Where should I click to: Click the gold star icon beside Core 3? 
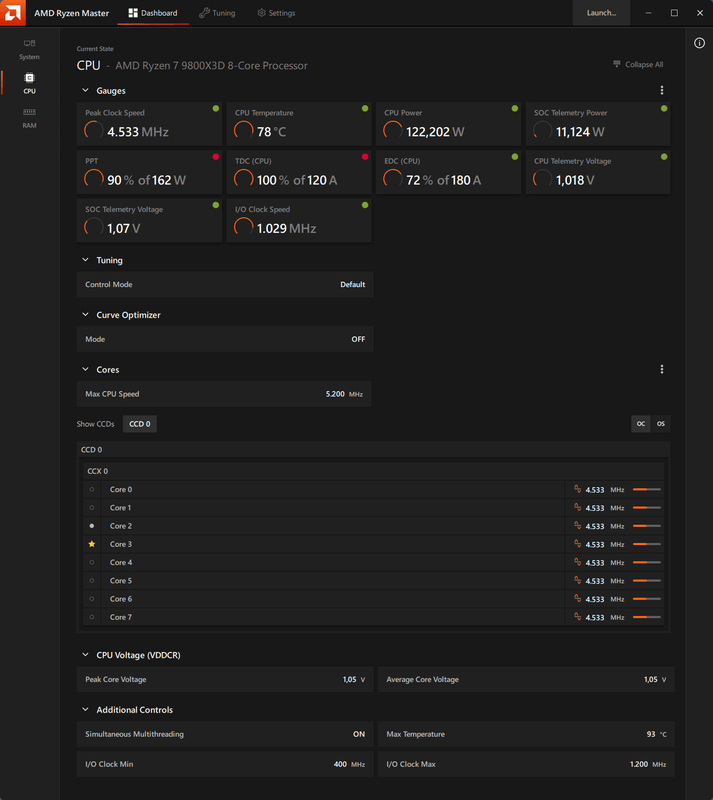coord(92,544)
